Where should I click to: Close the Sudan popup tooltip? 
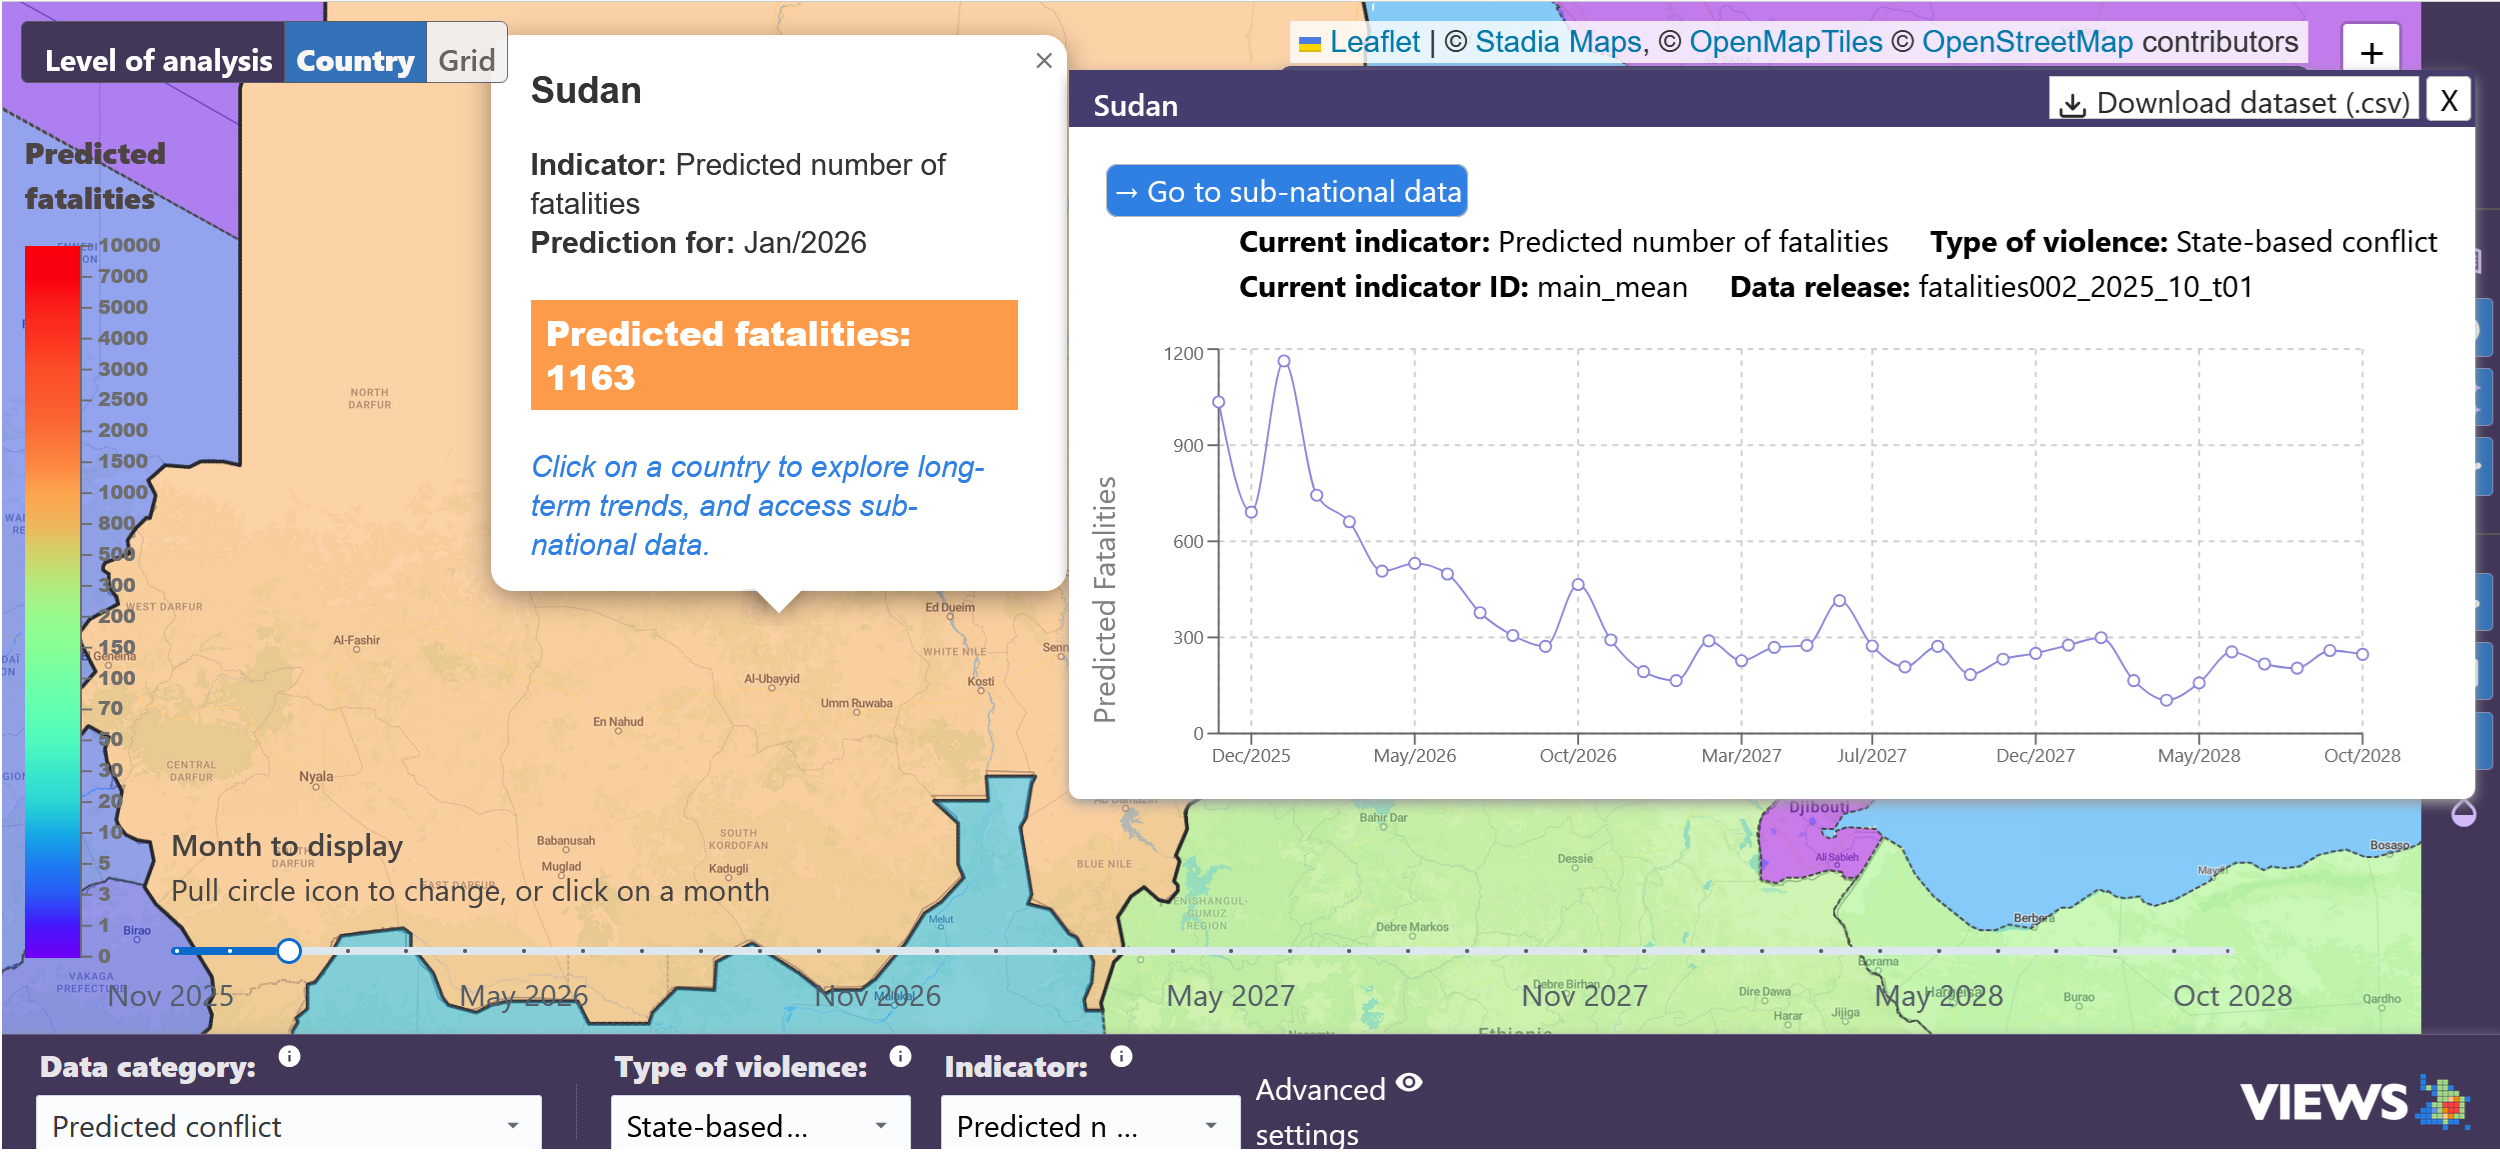1043,61
